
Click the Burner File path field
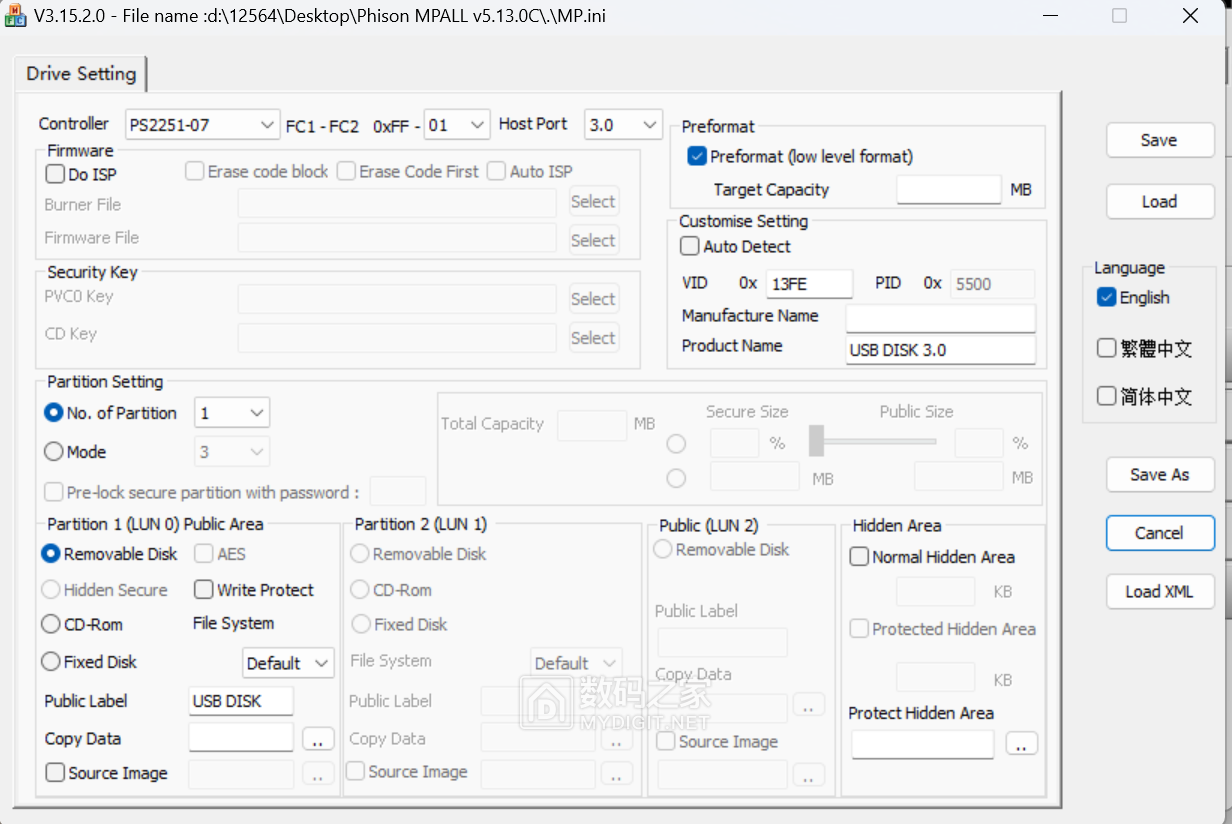click(x=397, y=203)
